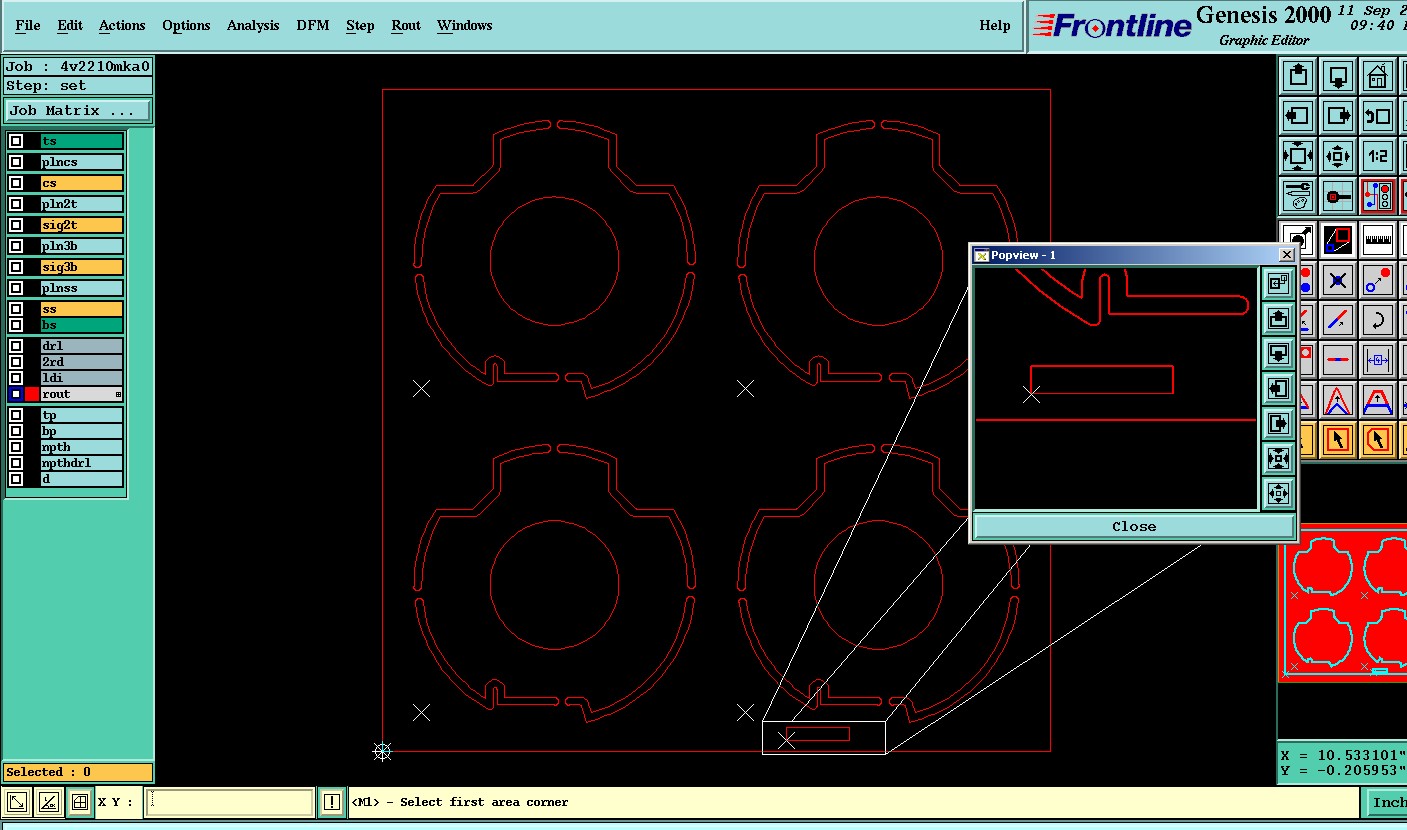Image resolution: width=1407 pixels, height=830 pixels.
Task: Click the Job Matrix button
Action: pos(78,111)
